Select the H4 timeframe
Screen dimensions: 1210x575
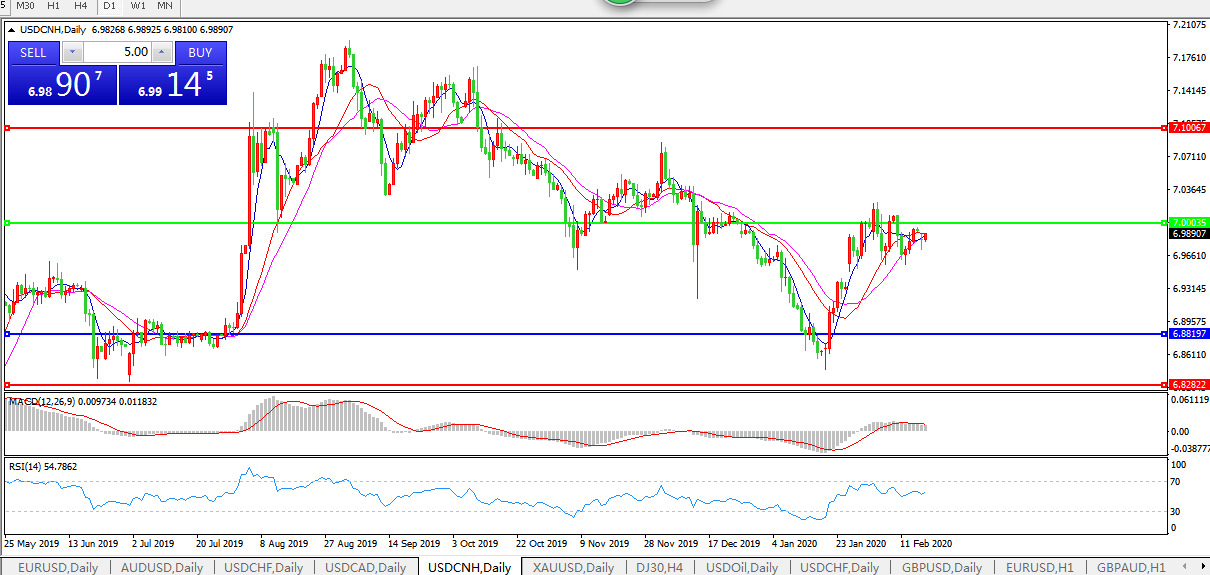[x=80, y=5]
